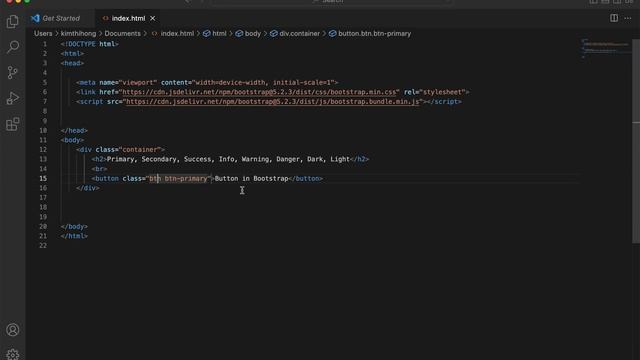The image size is (640, 360).
Task: Click the opening head tag
Action: tap(72, 63)
